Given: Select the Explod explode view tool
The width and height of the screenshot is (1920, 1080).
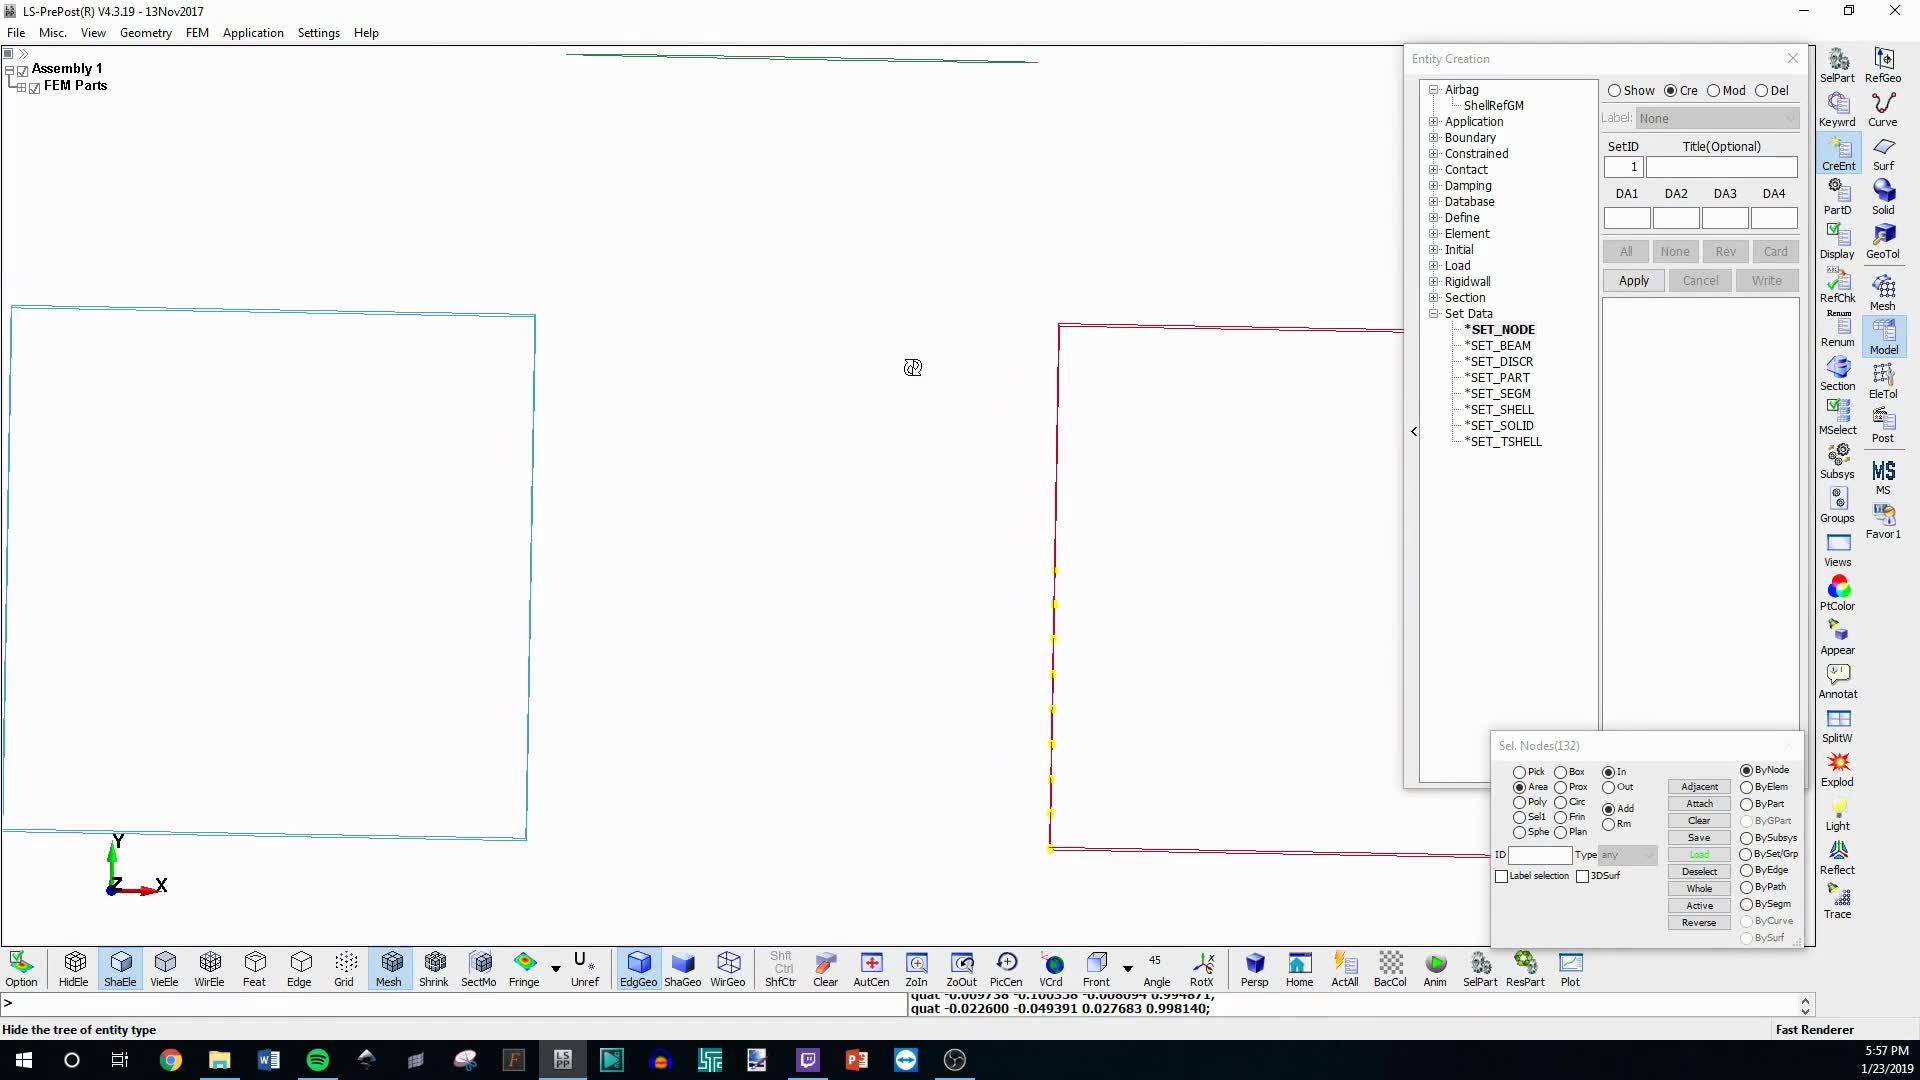Looking at the screenshot, I should coord(1838,765).
